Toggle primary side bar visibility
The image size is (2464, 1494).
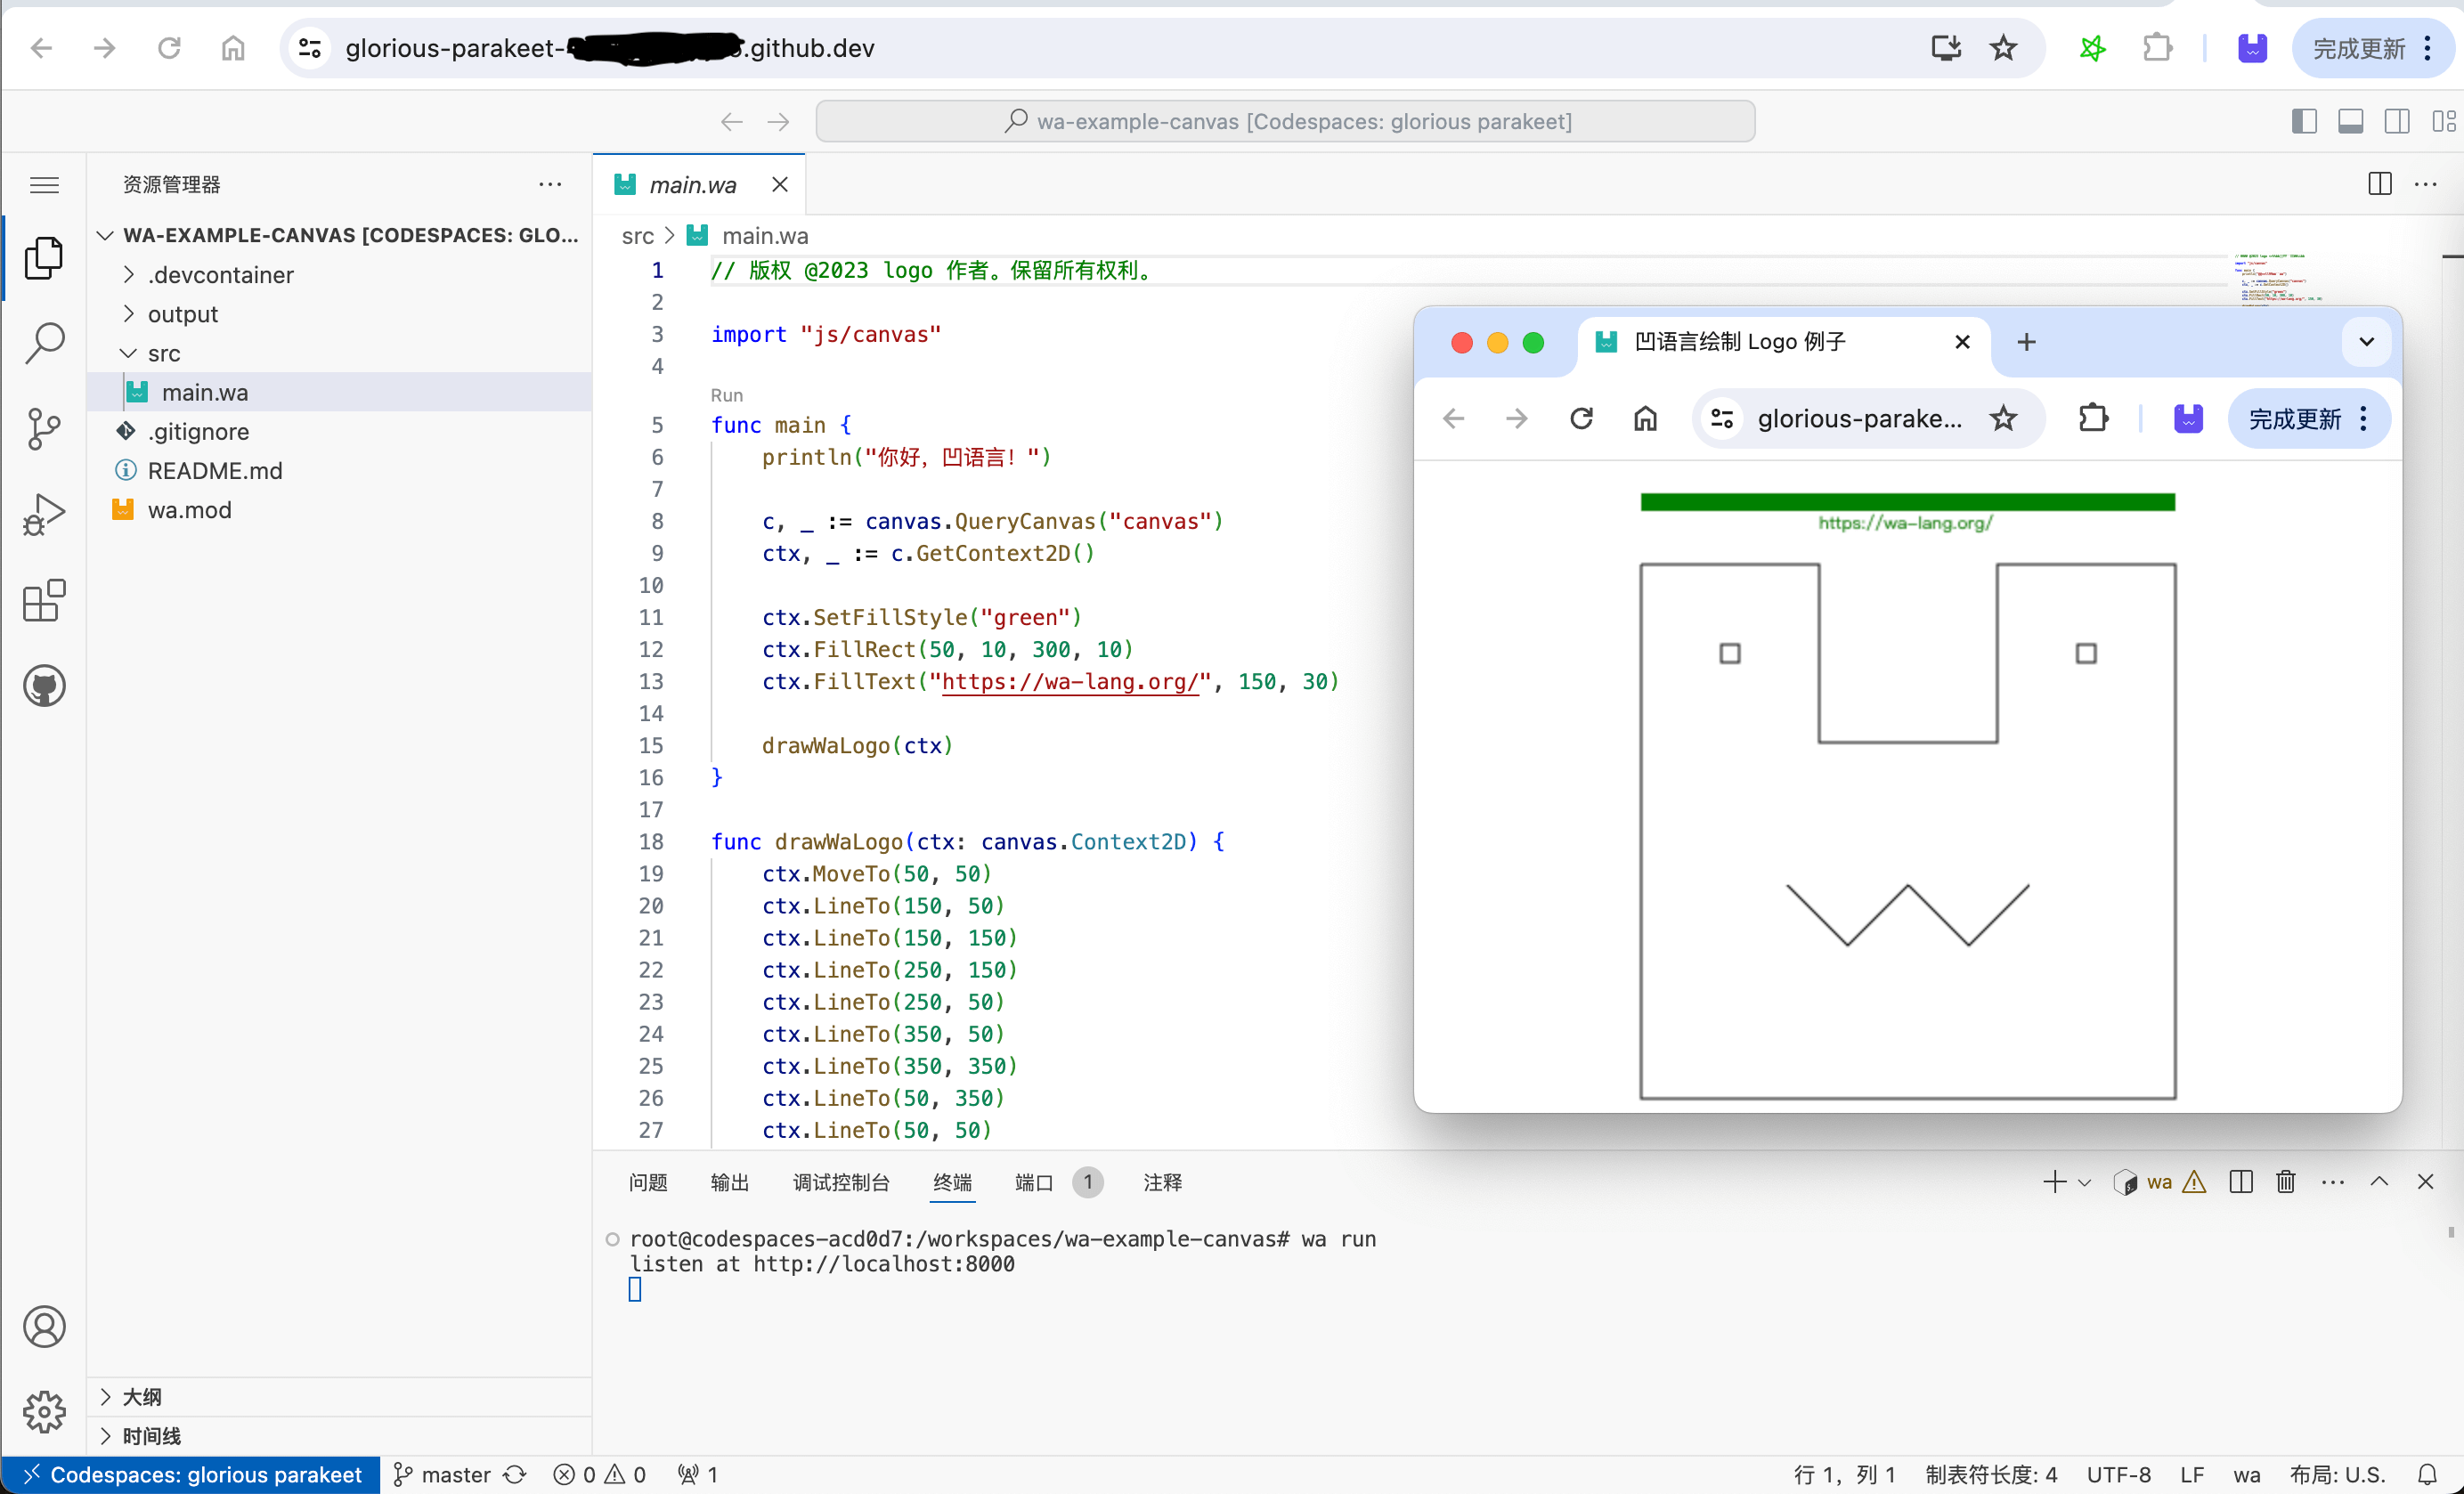2304,121
